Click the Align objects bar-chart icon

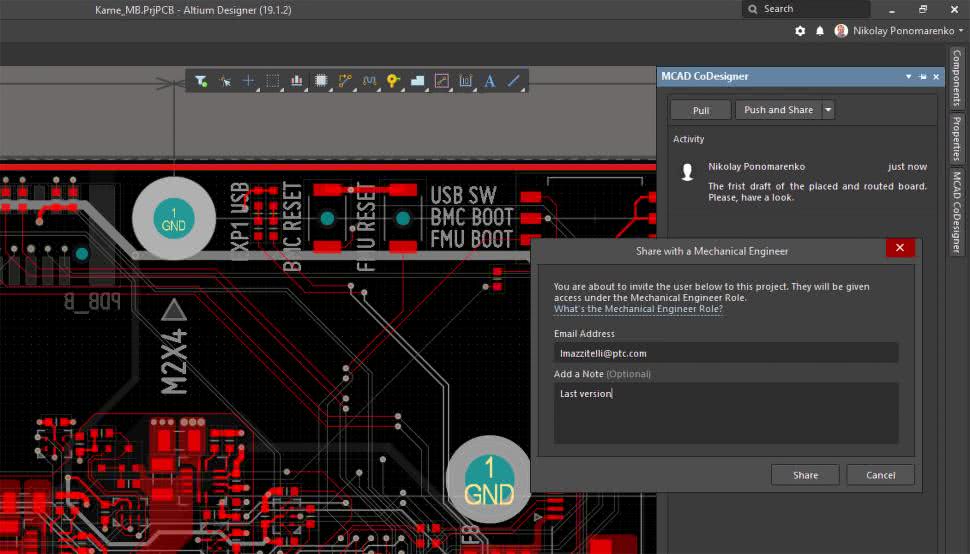(x=297, y=81)
